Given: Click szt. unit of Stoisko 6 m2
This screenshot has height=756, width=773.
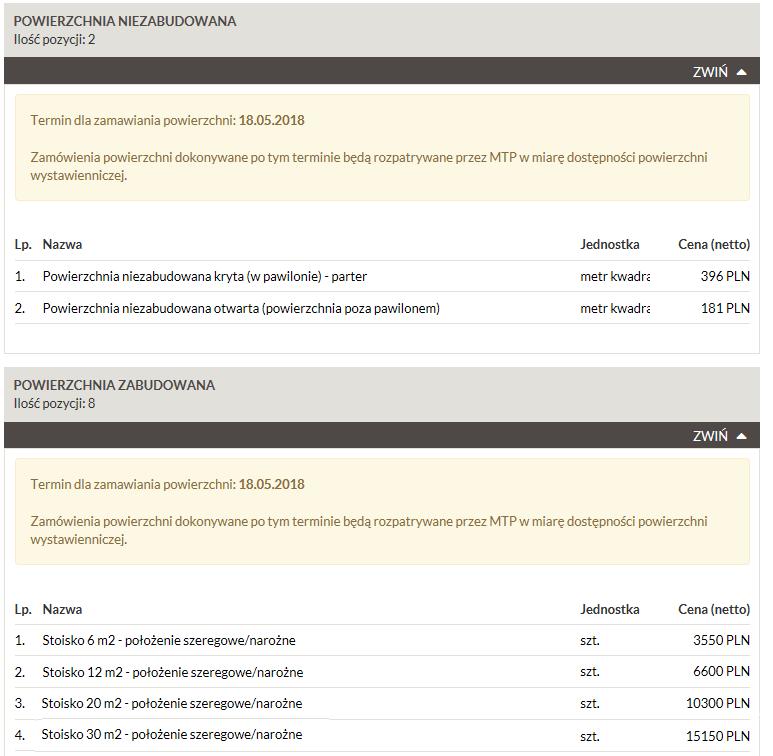Looking at the screenshot, I should click(x=590, y=640).
